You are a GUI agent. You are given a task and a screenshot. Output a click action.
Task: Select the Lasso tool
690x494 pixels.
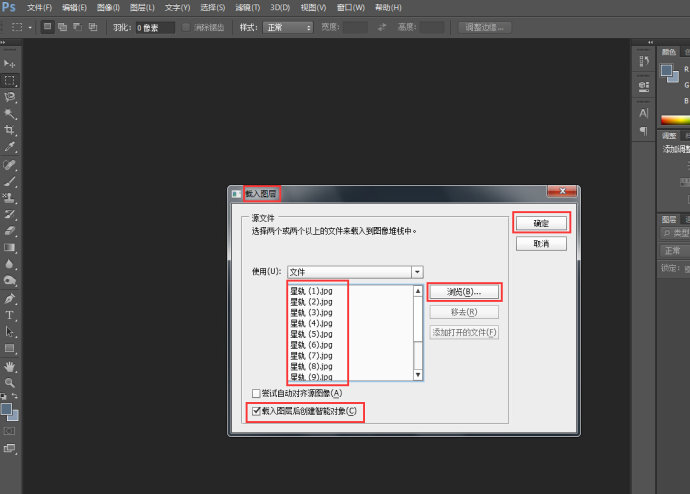pos(10,97)
